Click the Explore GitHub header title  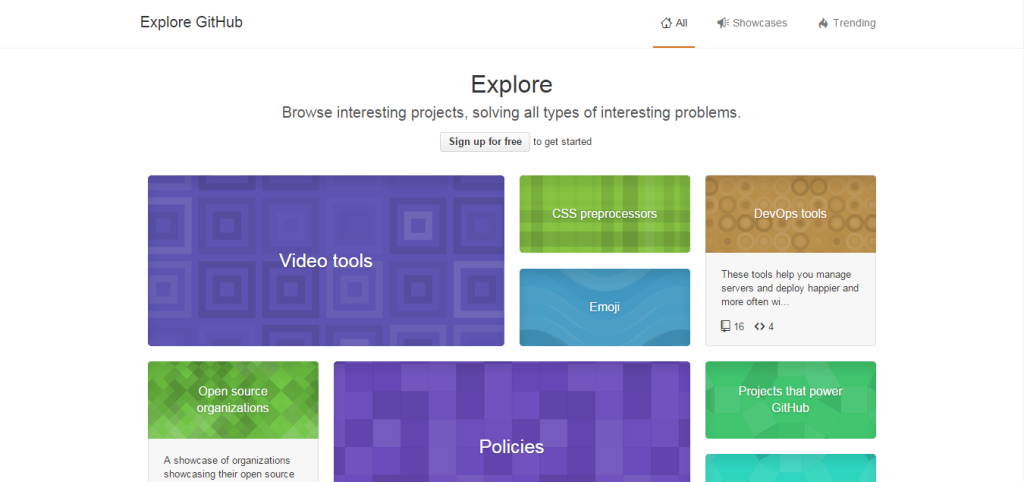[x=191, y=22]
